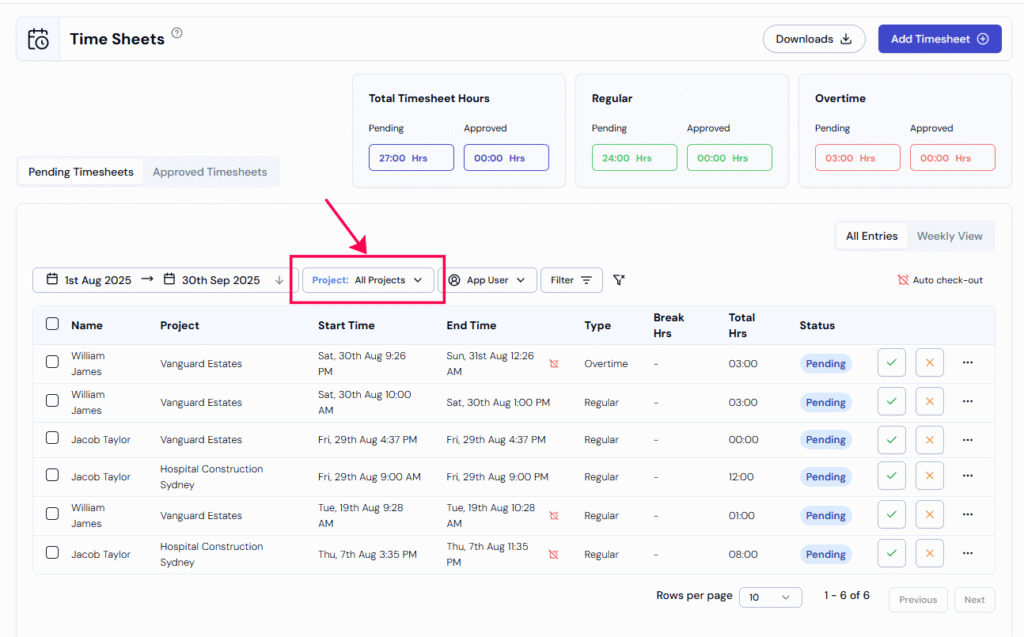
Task: Open the Project: All Projects dropdown
Action: click(368, 280)
